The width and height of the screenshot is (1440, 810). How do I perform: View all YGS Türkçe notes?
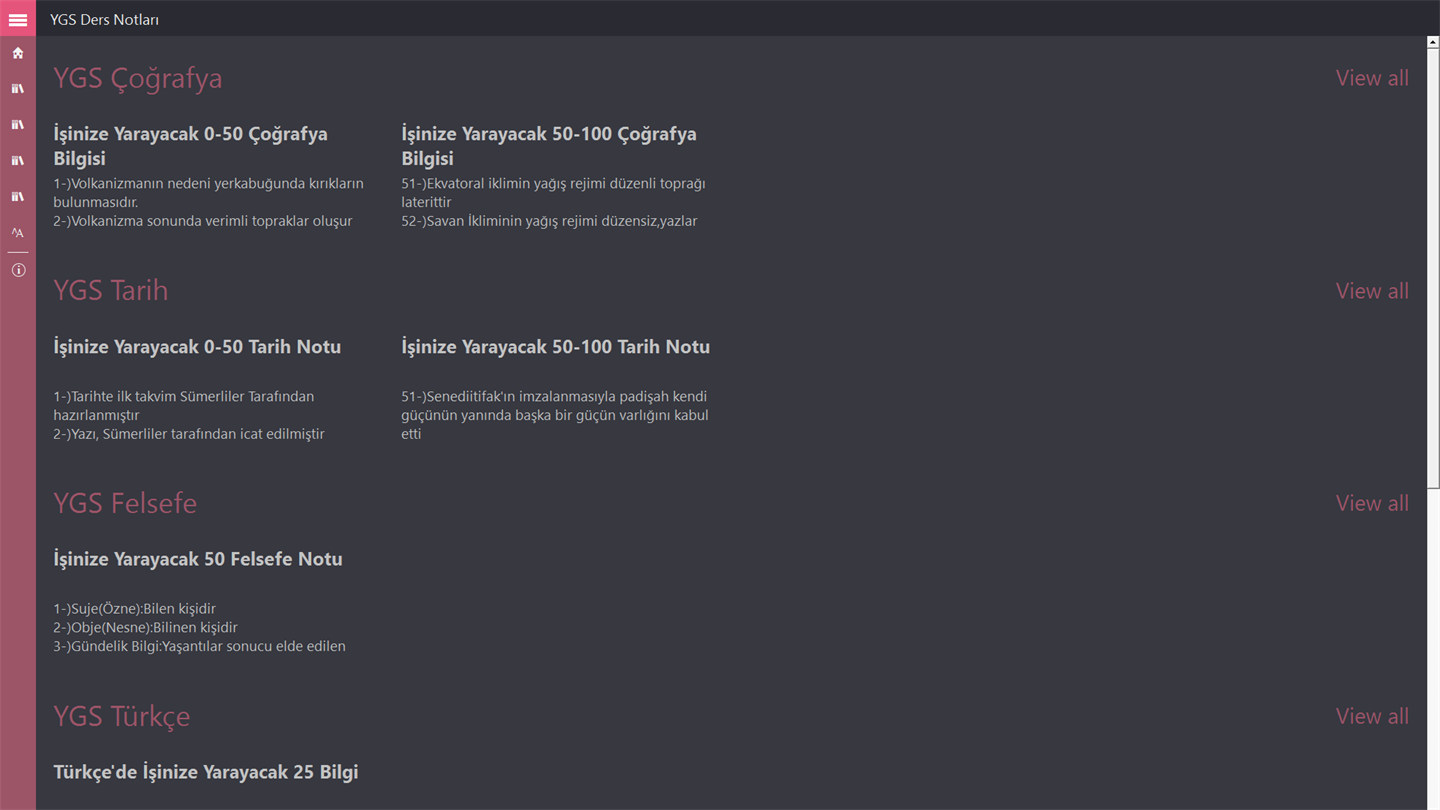[x=1371, y=716]
